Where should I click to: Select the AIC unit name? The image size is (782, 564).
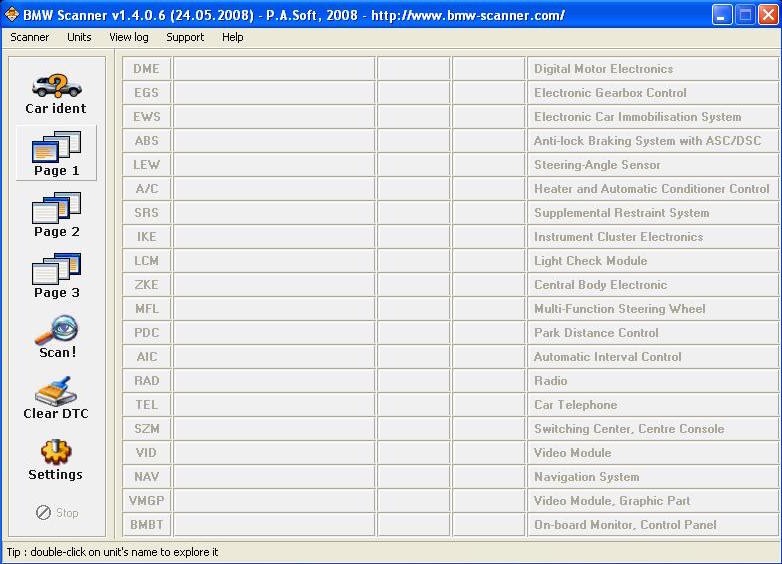click(147, 357)
